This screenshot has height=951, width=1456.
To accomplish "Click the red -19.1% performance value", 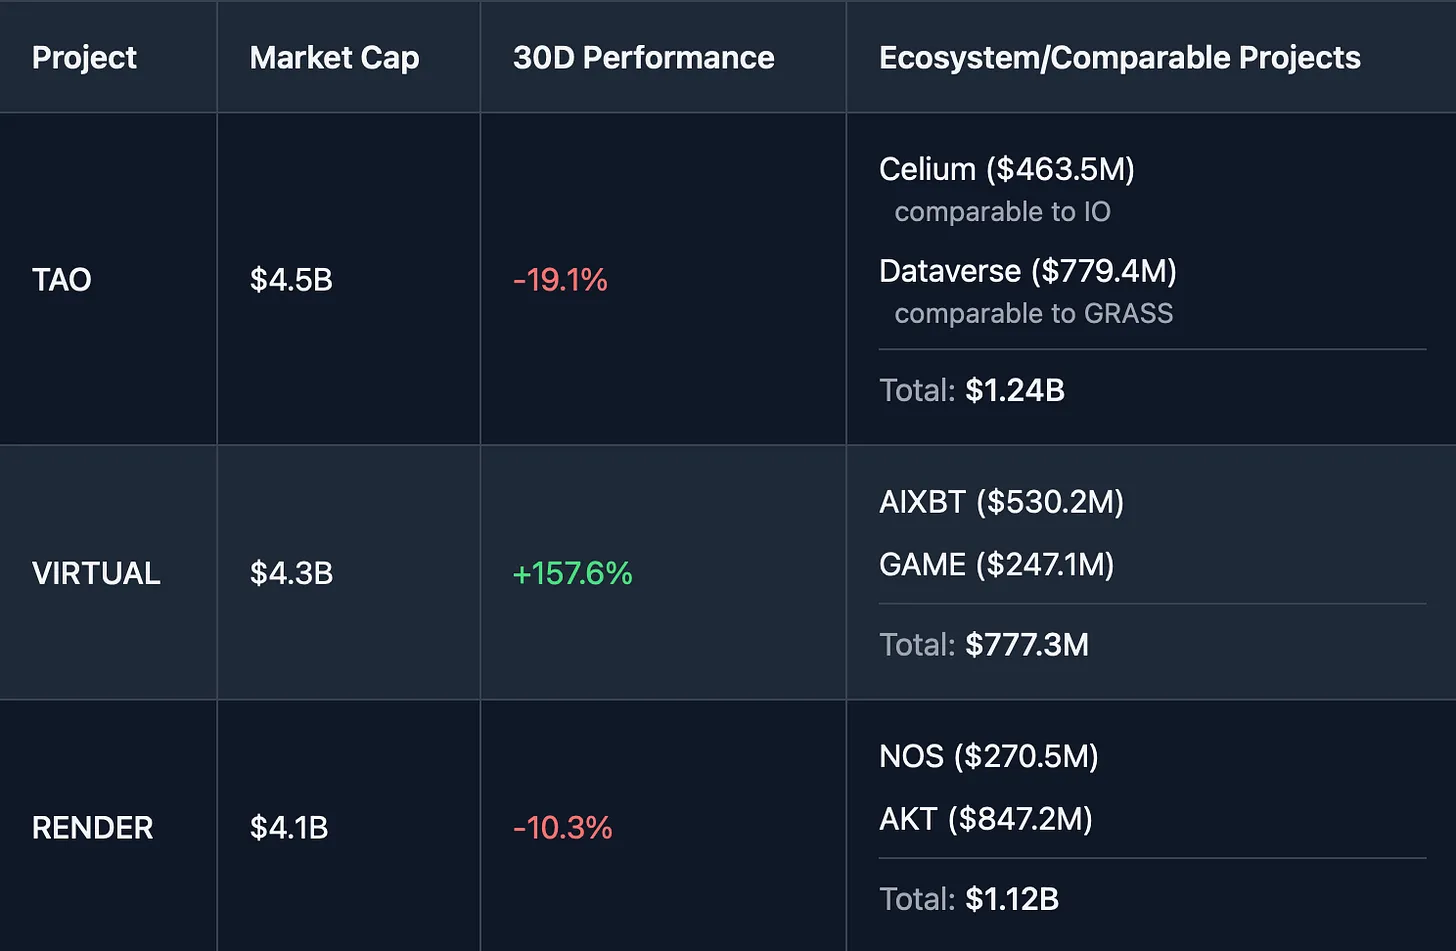I will (560, 280).
